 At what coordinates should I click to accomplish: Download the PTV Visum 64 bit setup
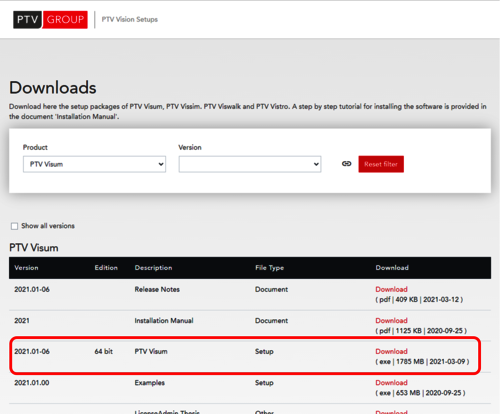click(x=391, y=351)
